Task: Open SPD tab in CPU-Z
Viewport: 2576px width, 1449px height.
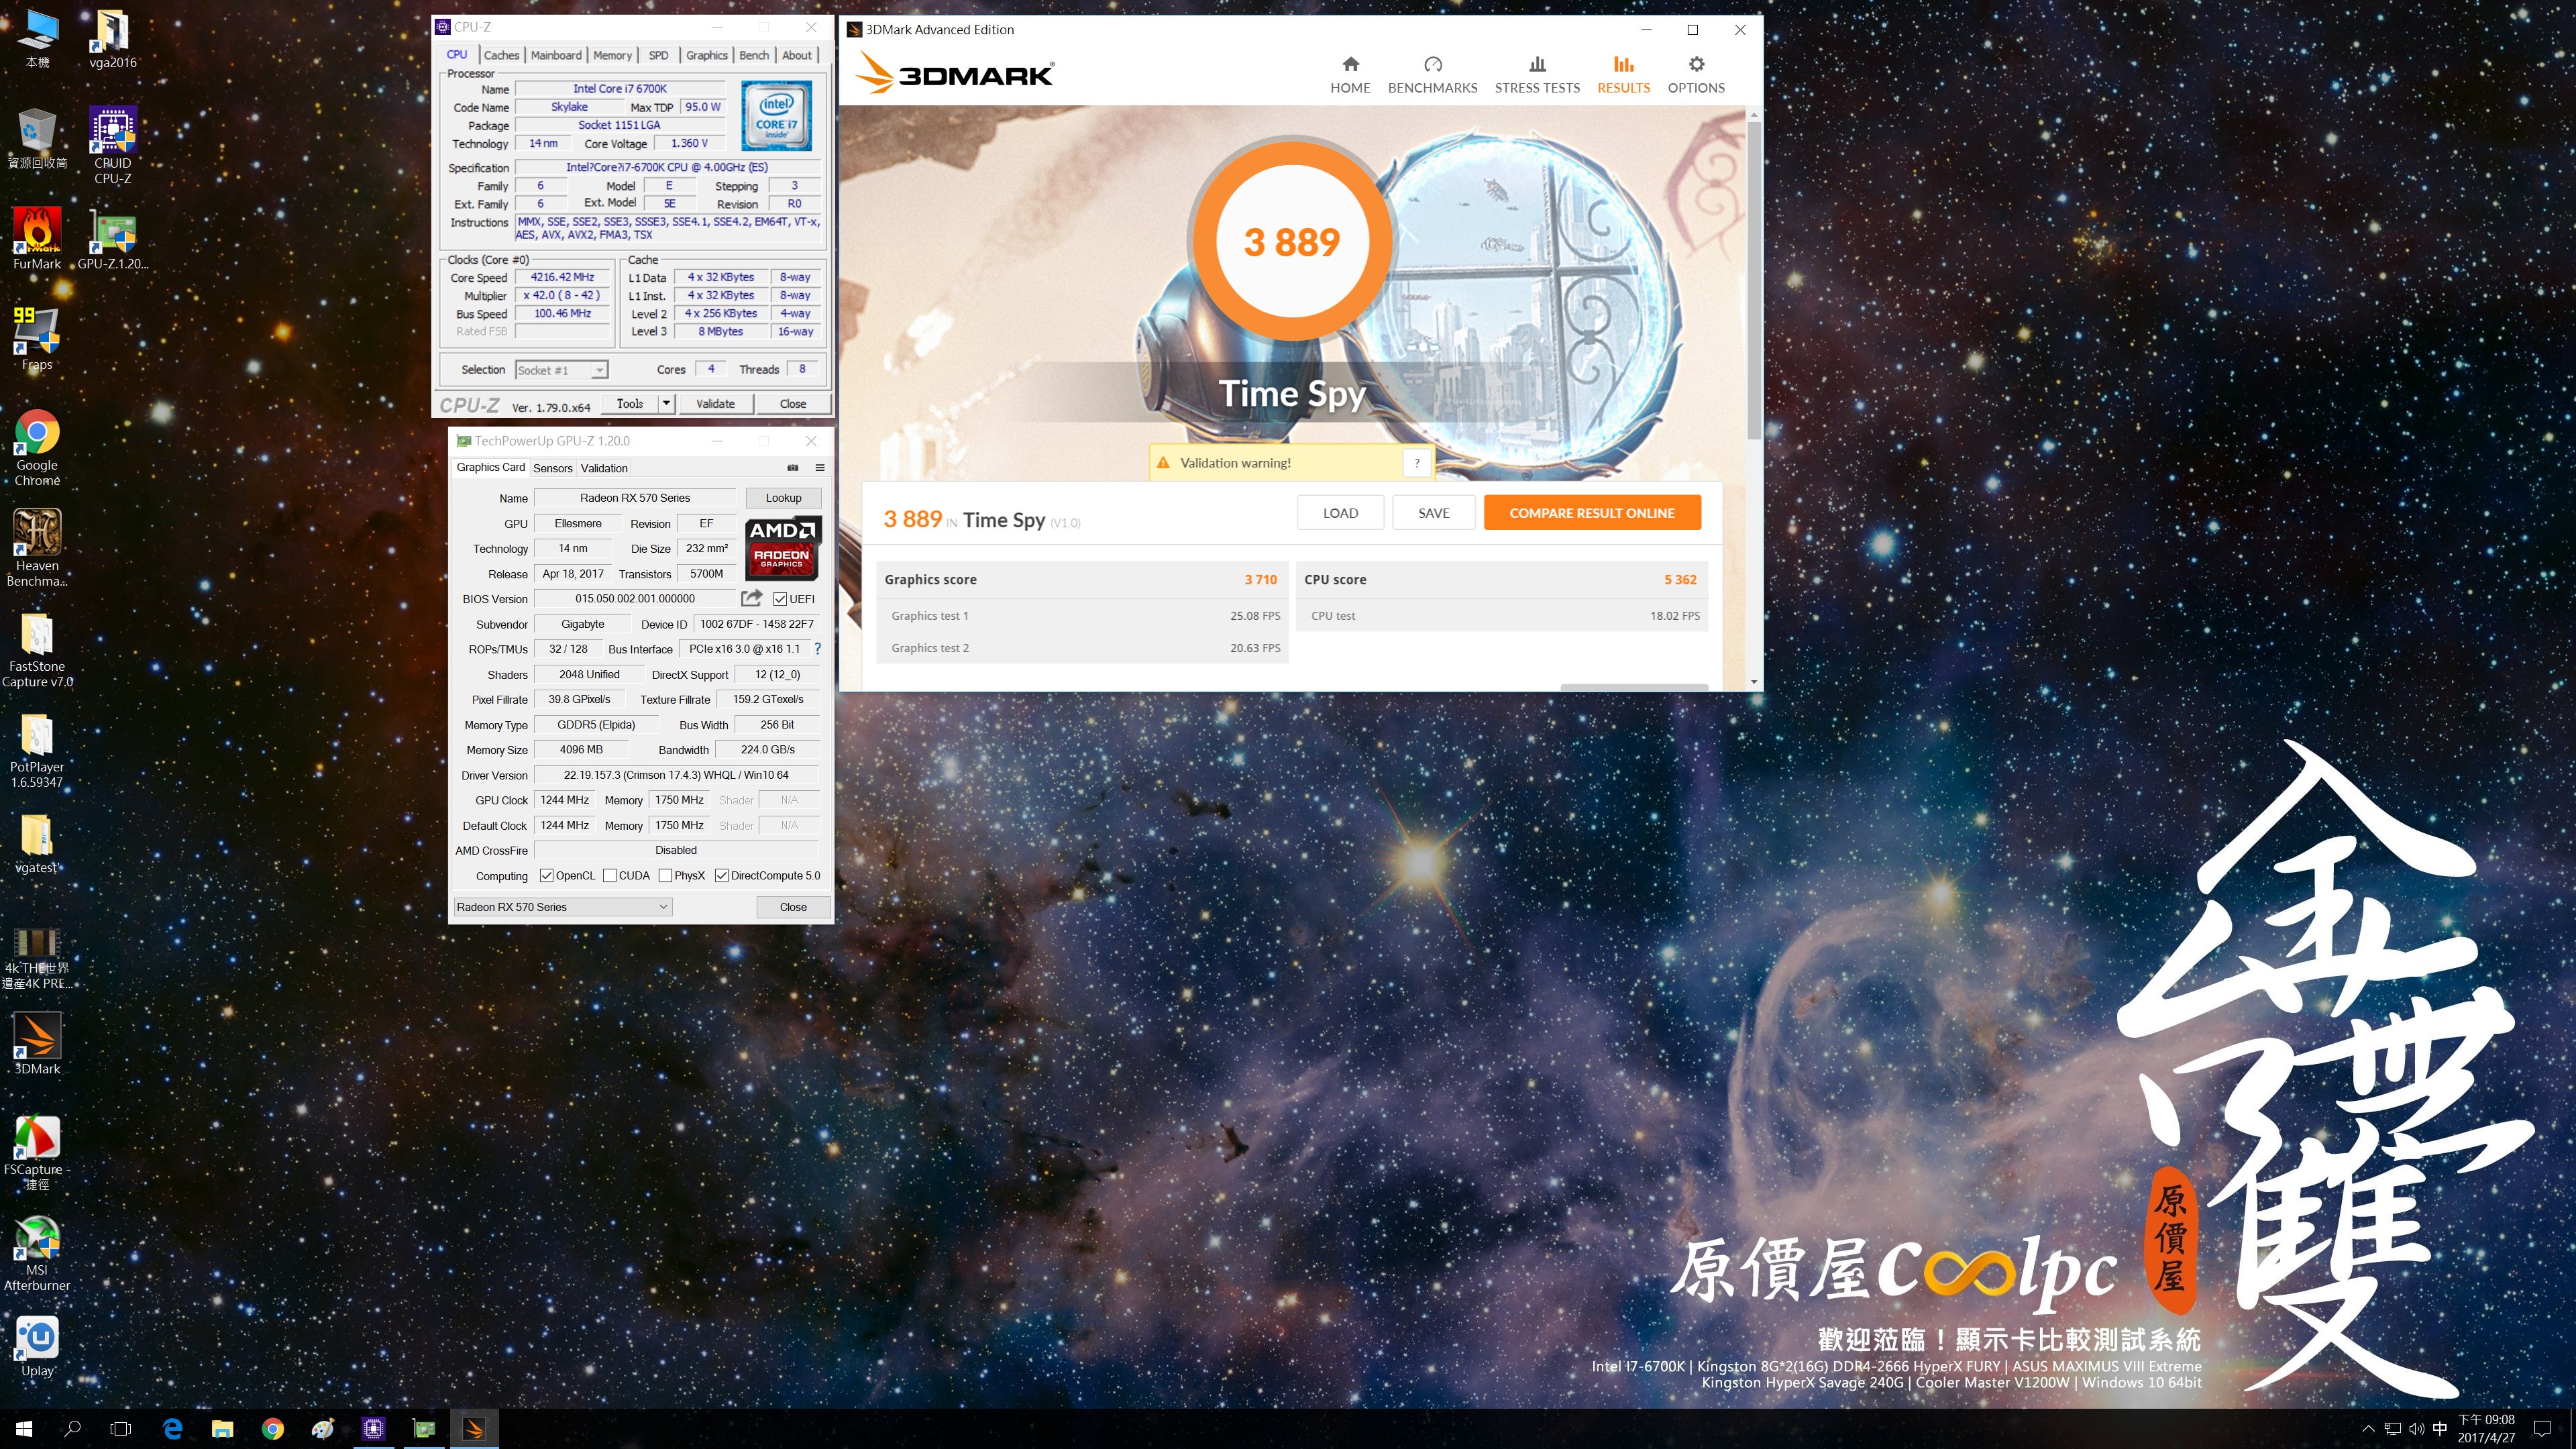Action: tap(658, 56)
